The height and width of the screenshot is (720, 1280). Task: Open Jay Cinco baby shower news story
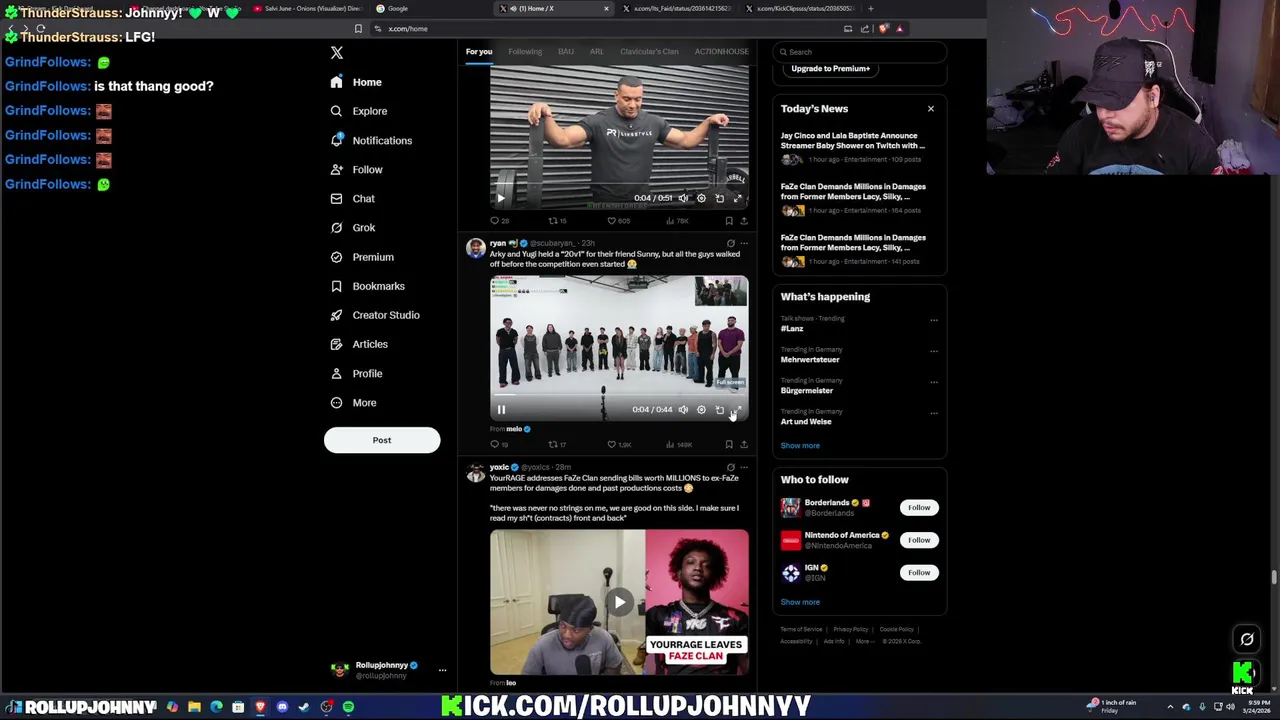(858, 148)
